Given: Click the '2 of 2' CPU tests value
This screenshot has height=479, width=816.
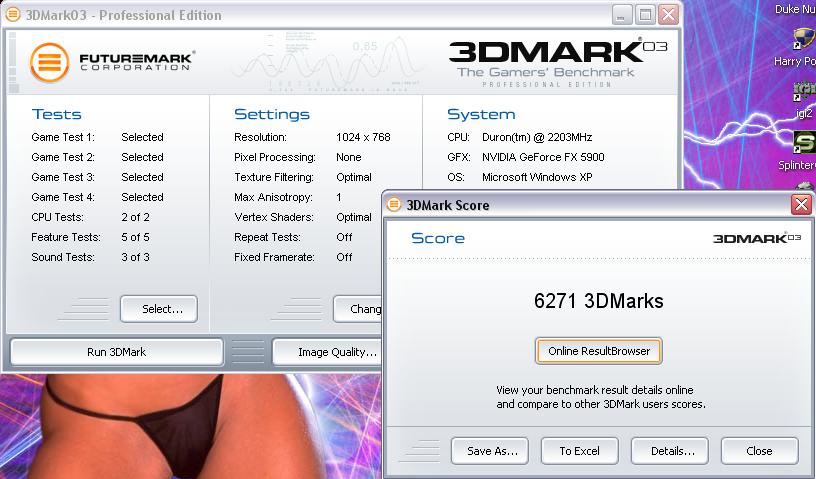Looking at the screenshot, I should pyautogui.click(x=135, y=217).
